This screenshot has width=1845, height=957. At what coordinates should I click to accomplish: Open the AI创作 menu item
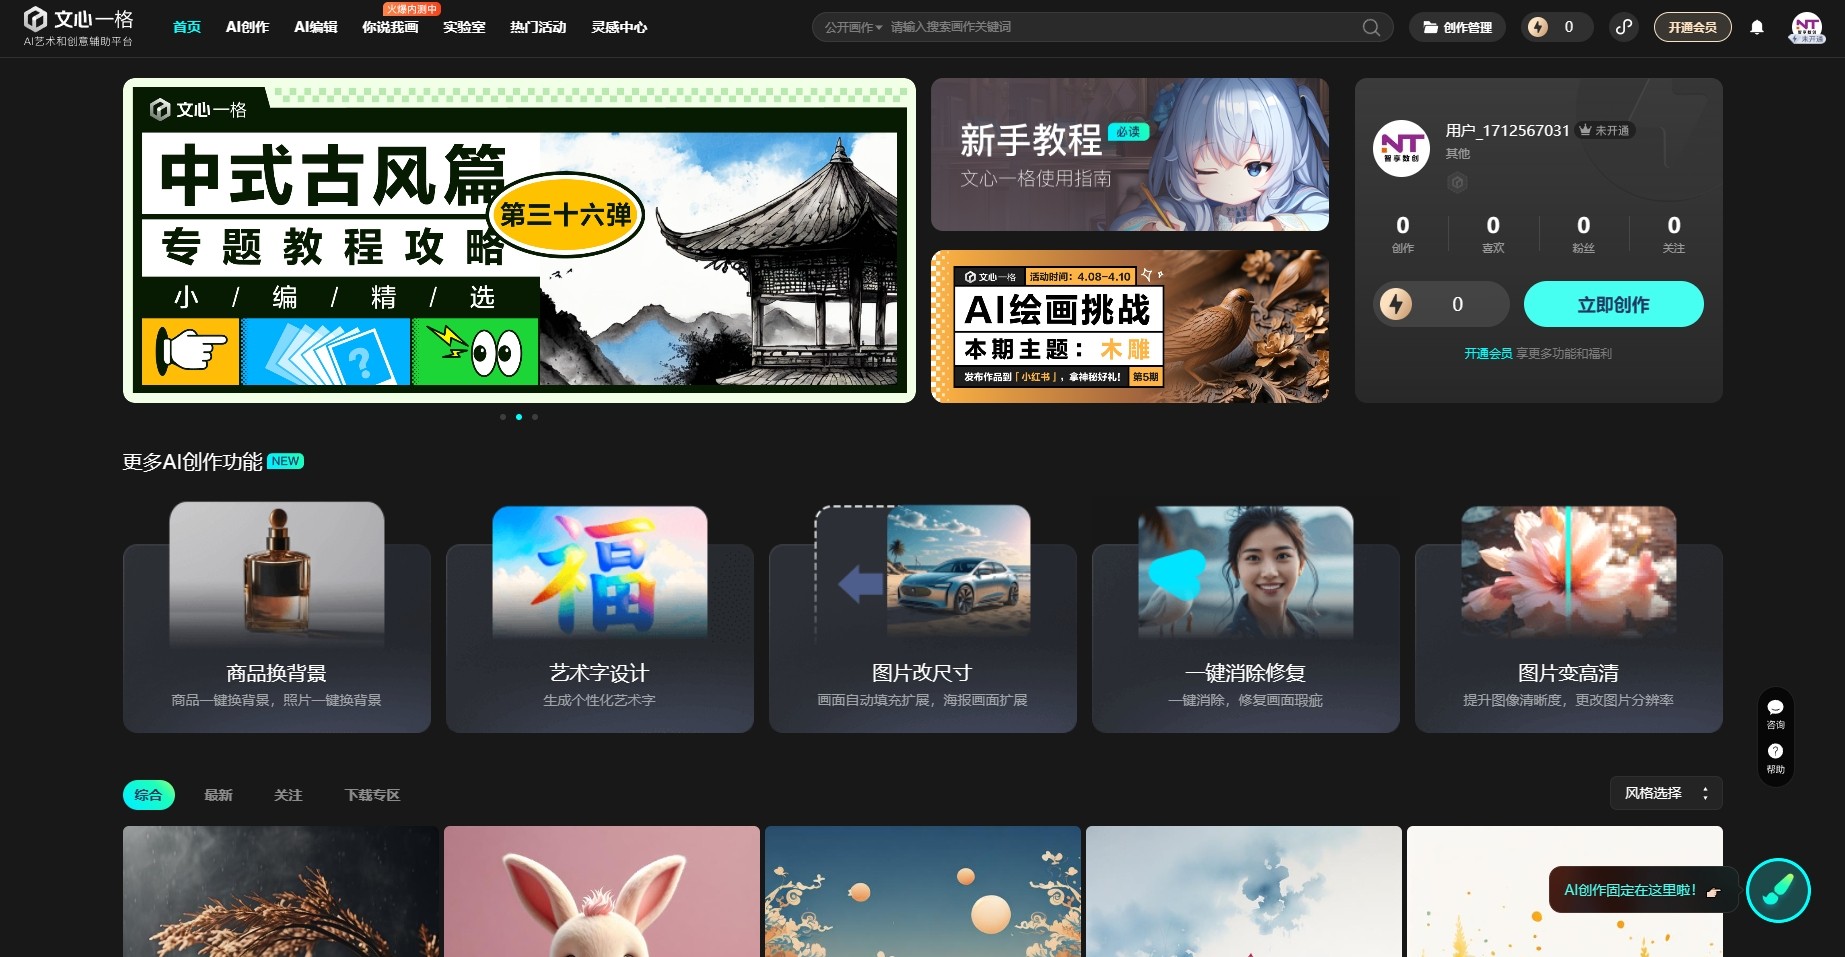pyautogui.click(x=247, y=27)
